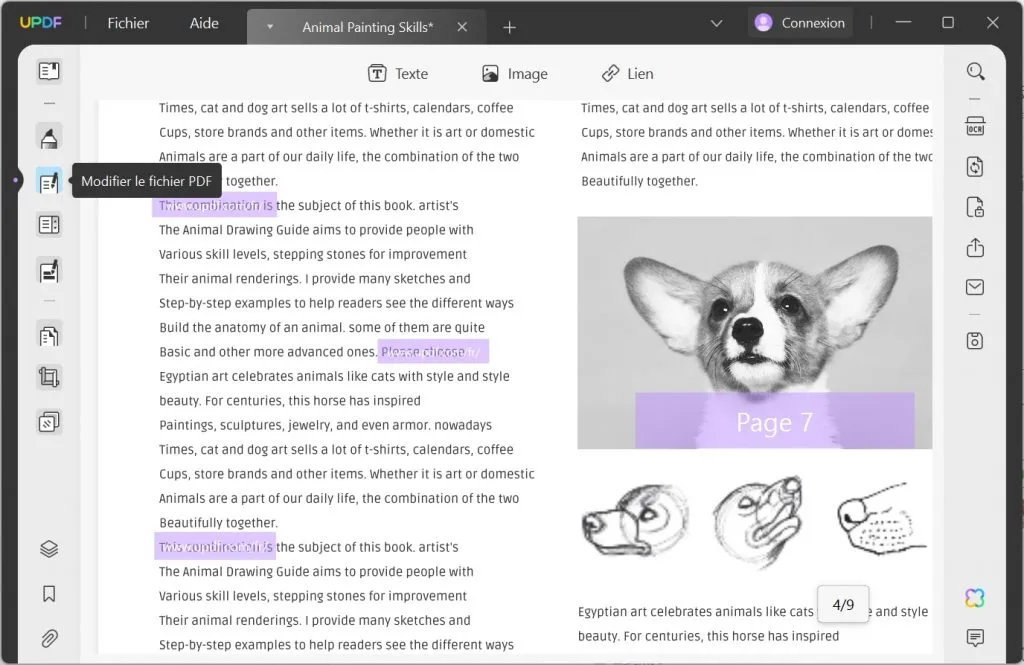Open the attachments paperclip panel

point(49,638)
